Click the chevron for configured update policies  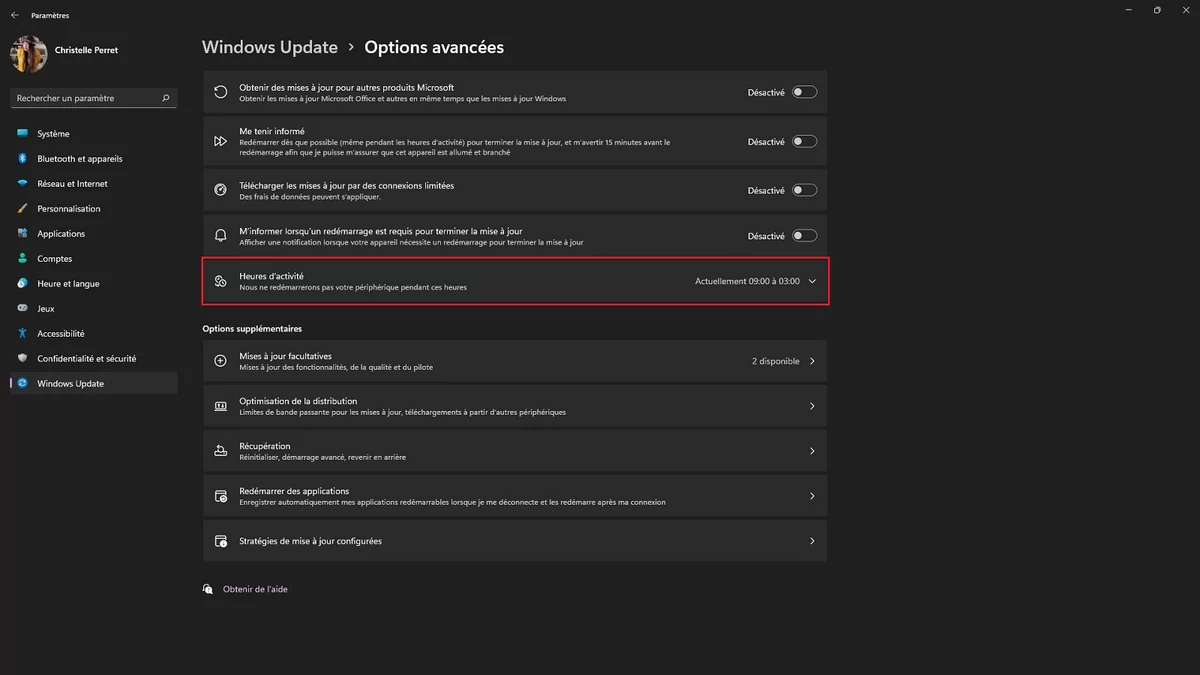812,541
